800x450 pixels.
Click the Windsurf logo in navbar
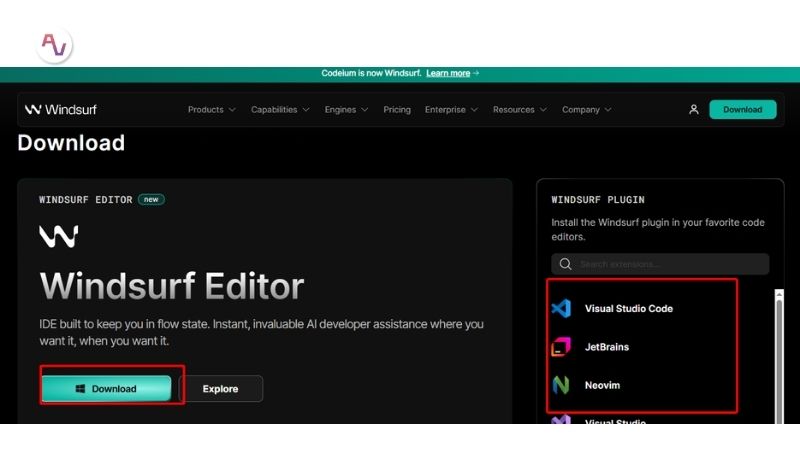point(61,110)
